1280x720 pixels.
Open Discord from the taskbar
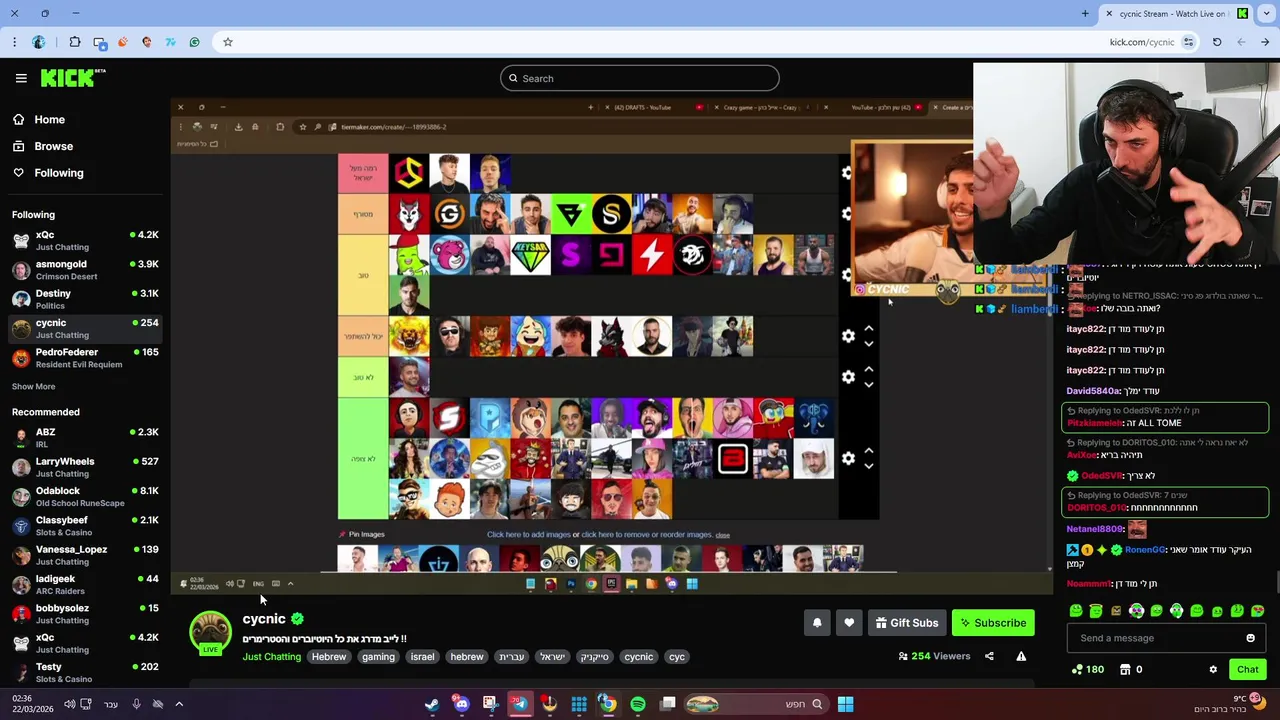coord(461,704)
